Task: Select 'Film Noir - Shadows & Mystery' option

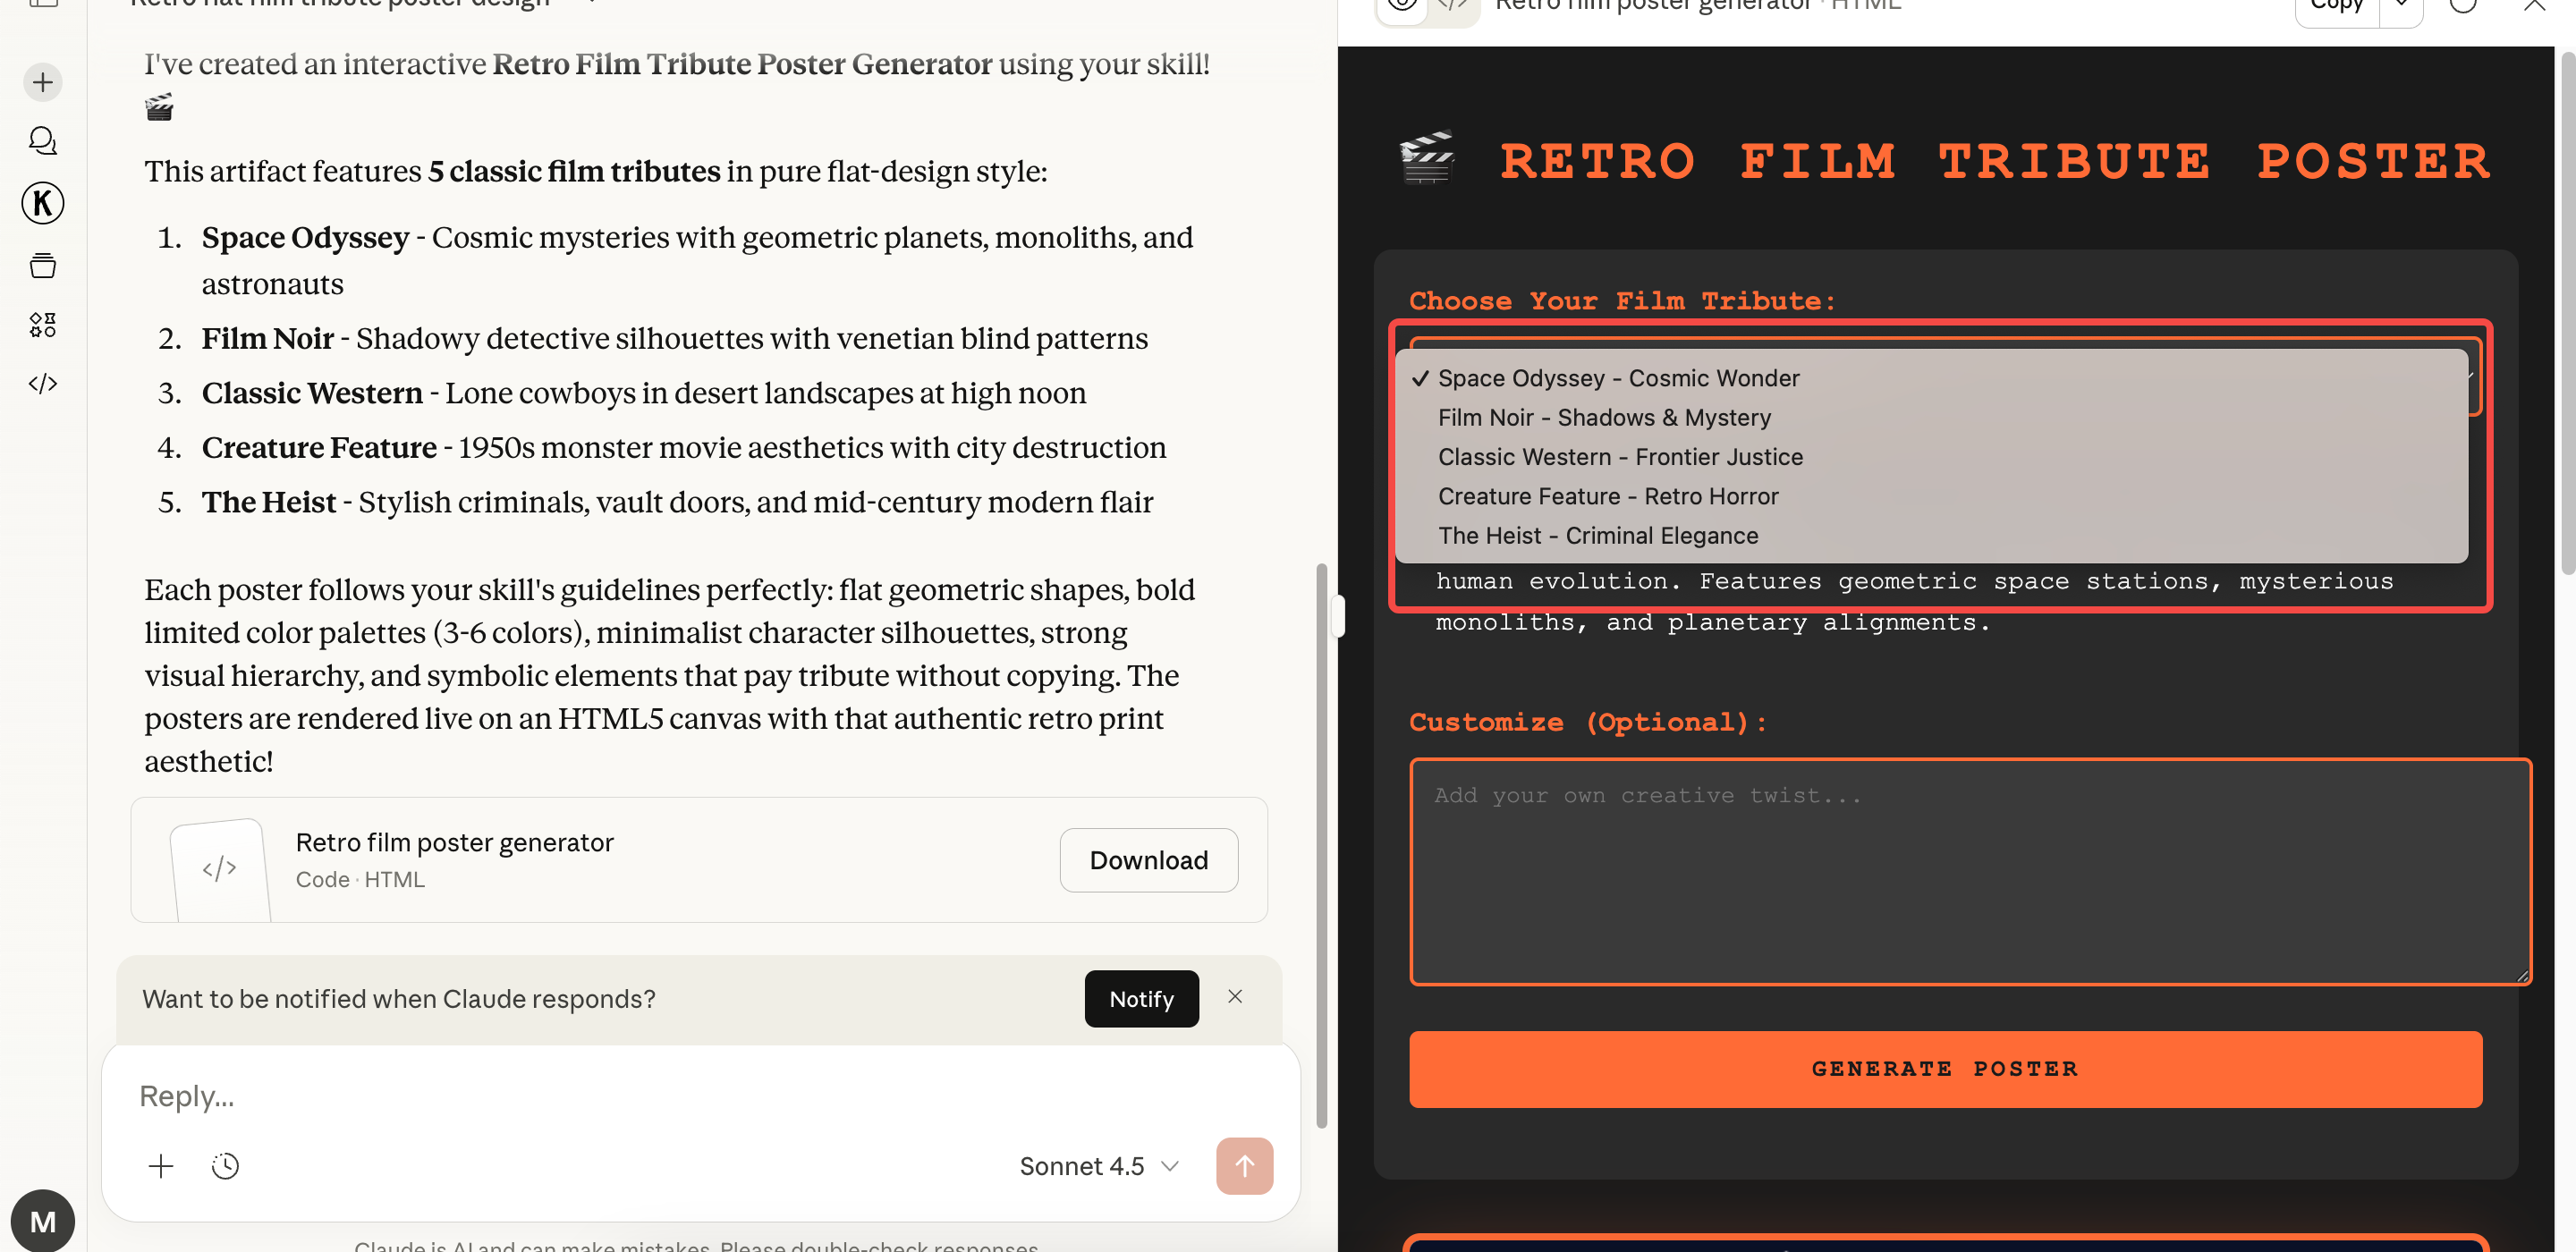Action: coord(1604,418)
